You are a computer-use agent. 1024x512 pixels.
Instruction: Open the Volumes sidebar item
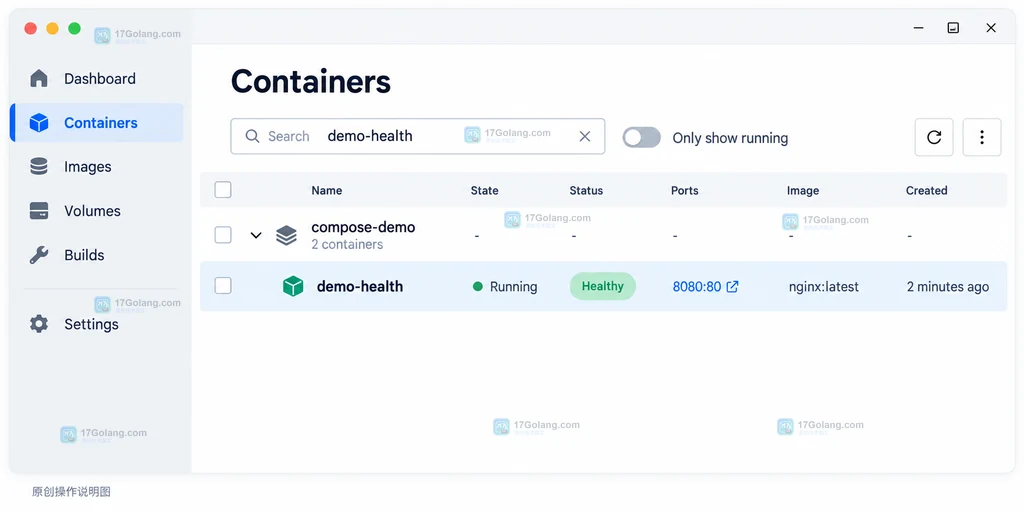click(x=97, y=211)
